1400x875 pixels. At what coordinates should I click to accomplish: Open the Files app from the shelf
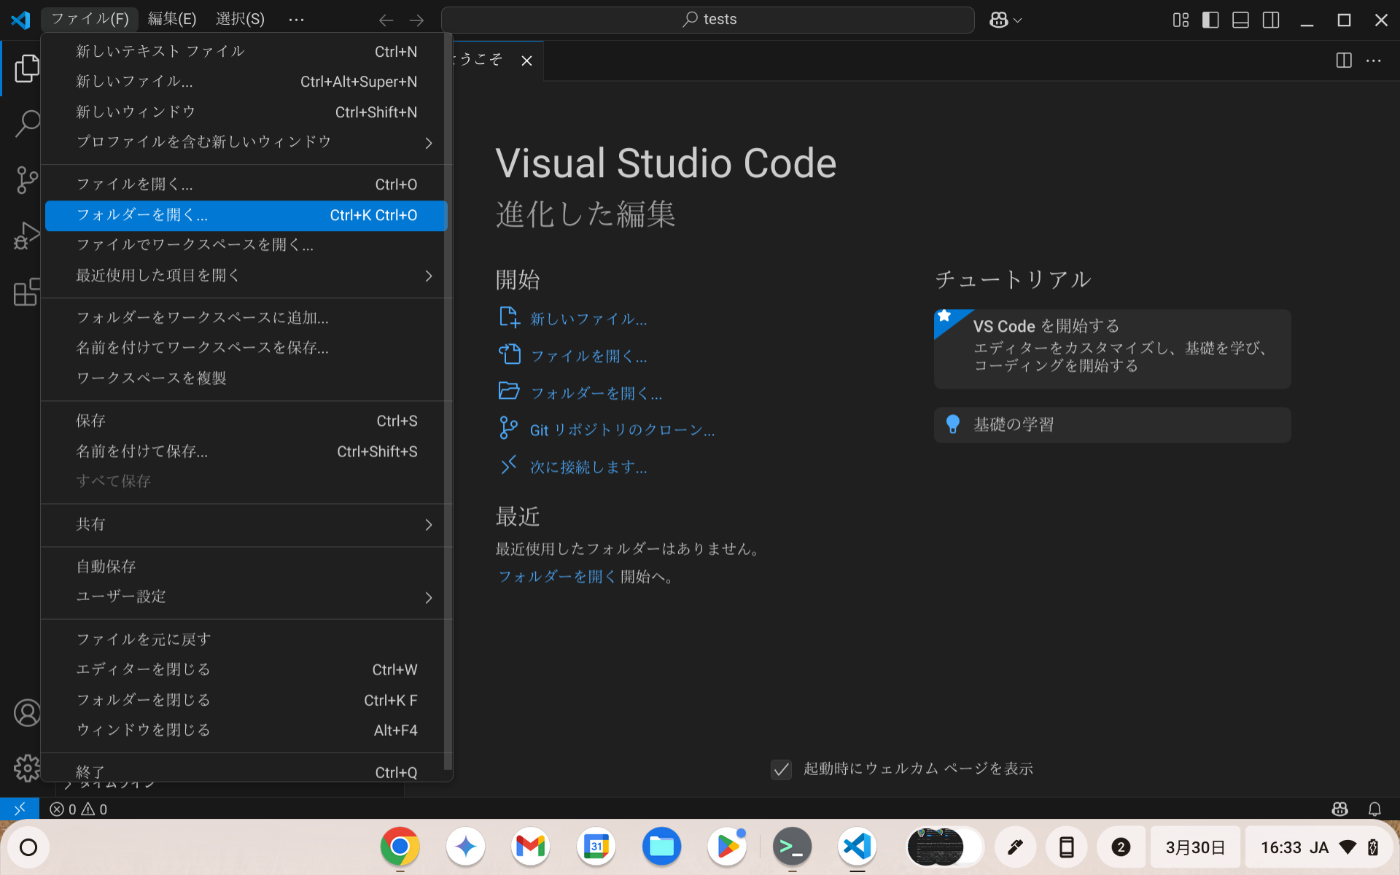[x=661, y=847]
